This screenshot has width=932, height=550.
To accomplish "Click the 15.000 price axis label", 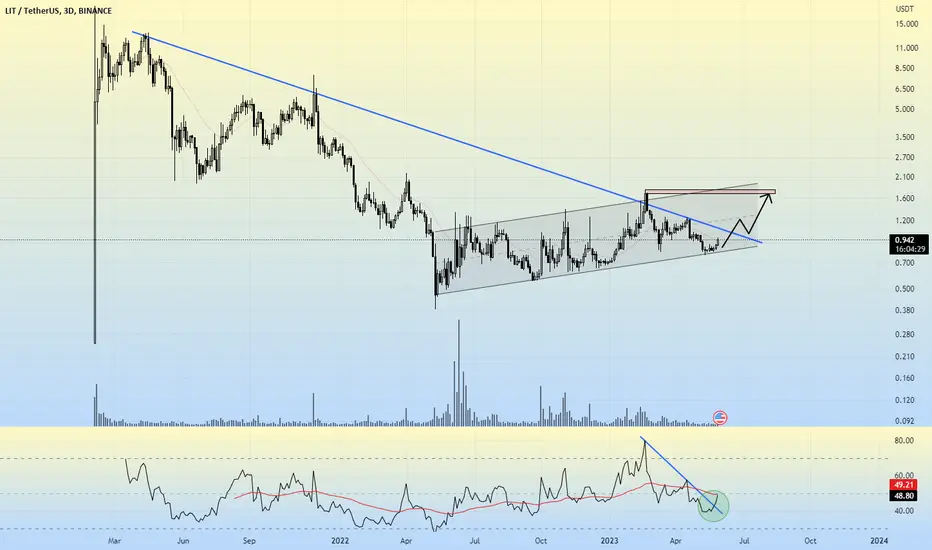I will tap(907, 24).
